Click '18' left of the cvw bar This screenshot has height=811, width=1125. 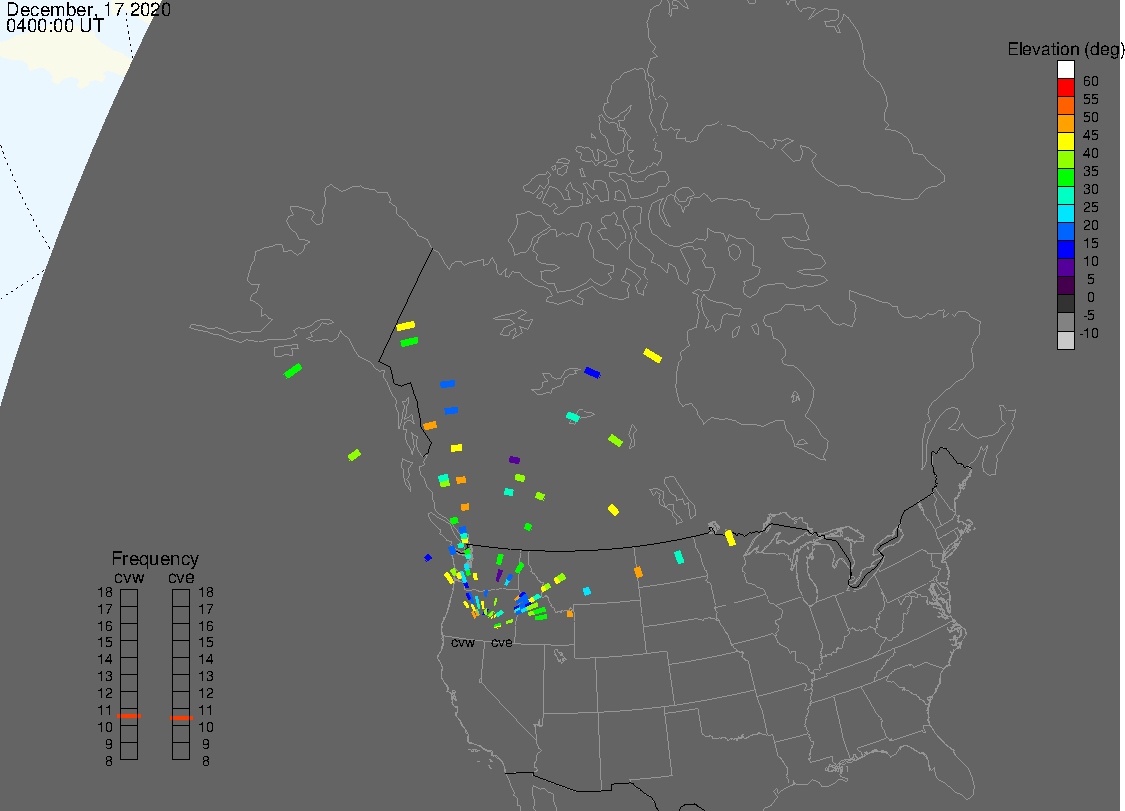105,592
